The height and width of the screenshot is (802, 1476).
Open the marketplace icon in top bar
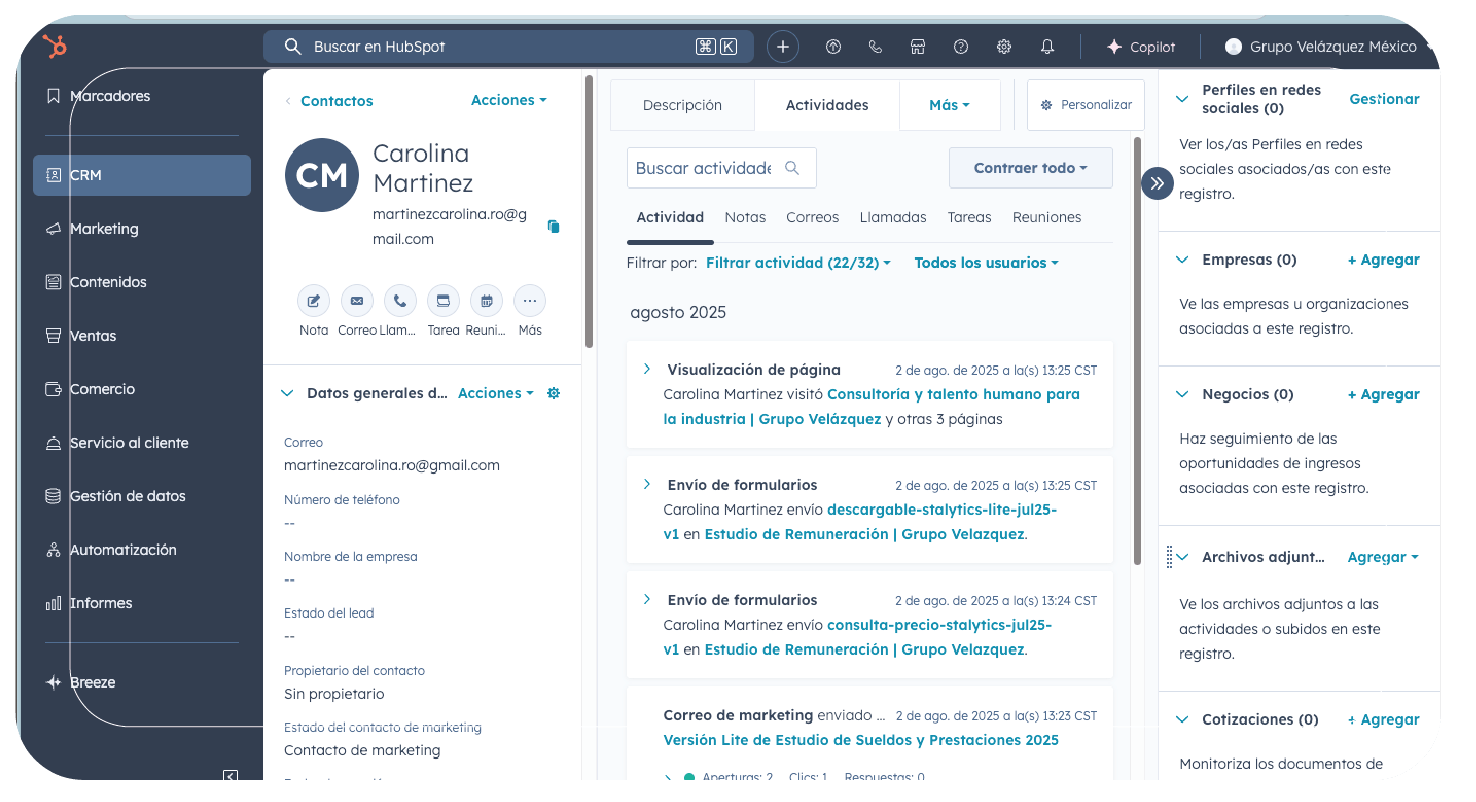[917, 47]
